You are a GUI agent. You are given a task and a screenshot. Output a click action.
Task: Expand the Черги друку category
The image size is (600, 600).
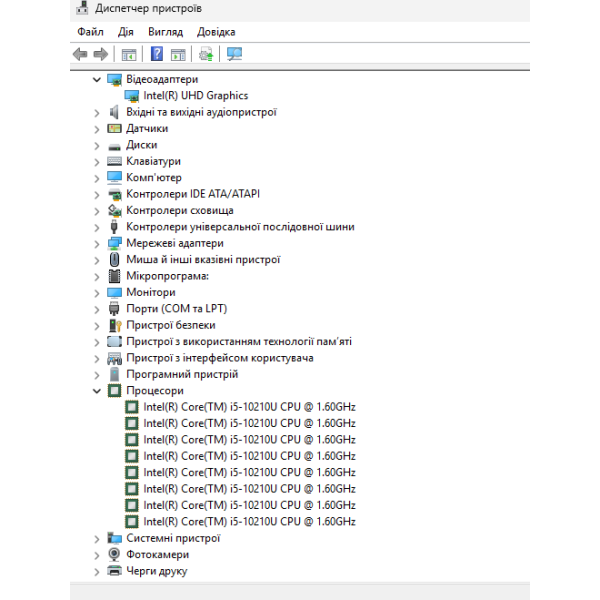(x=96, y=572)
